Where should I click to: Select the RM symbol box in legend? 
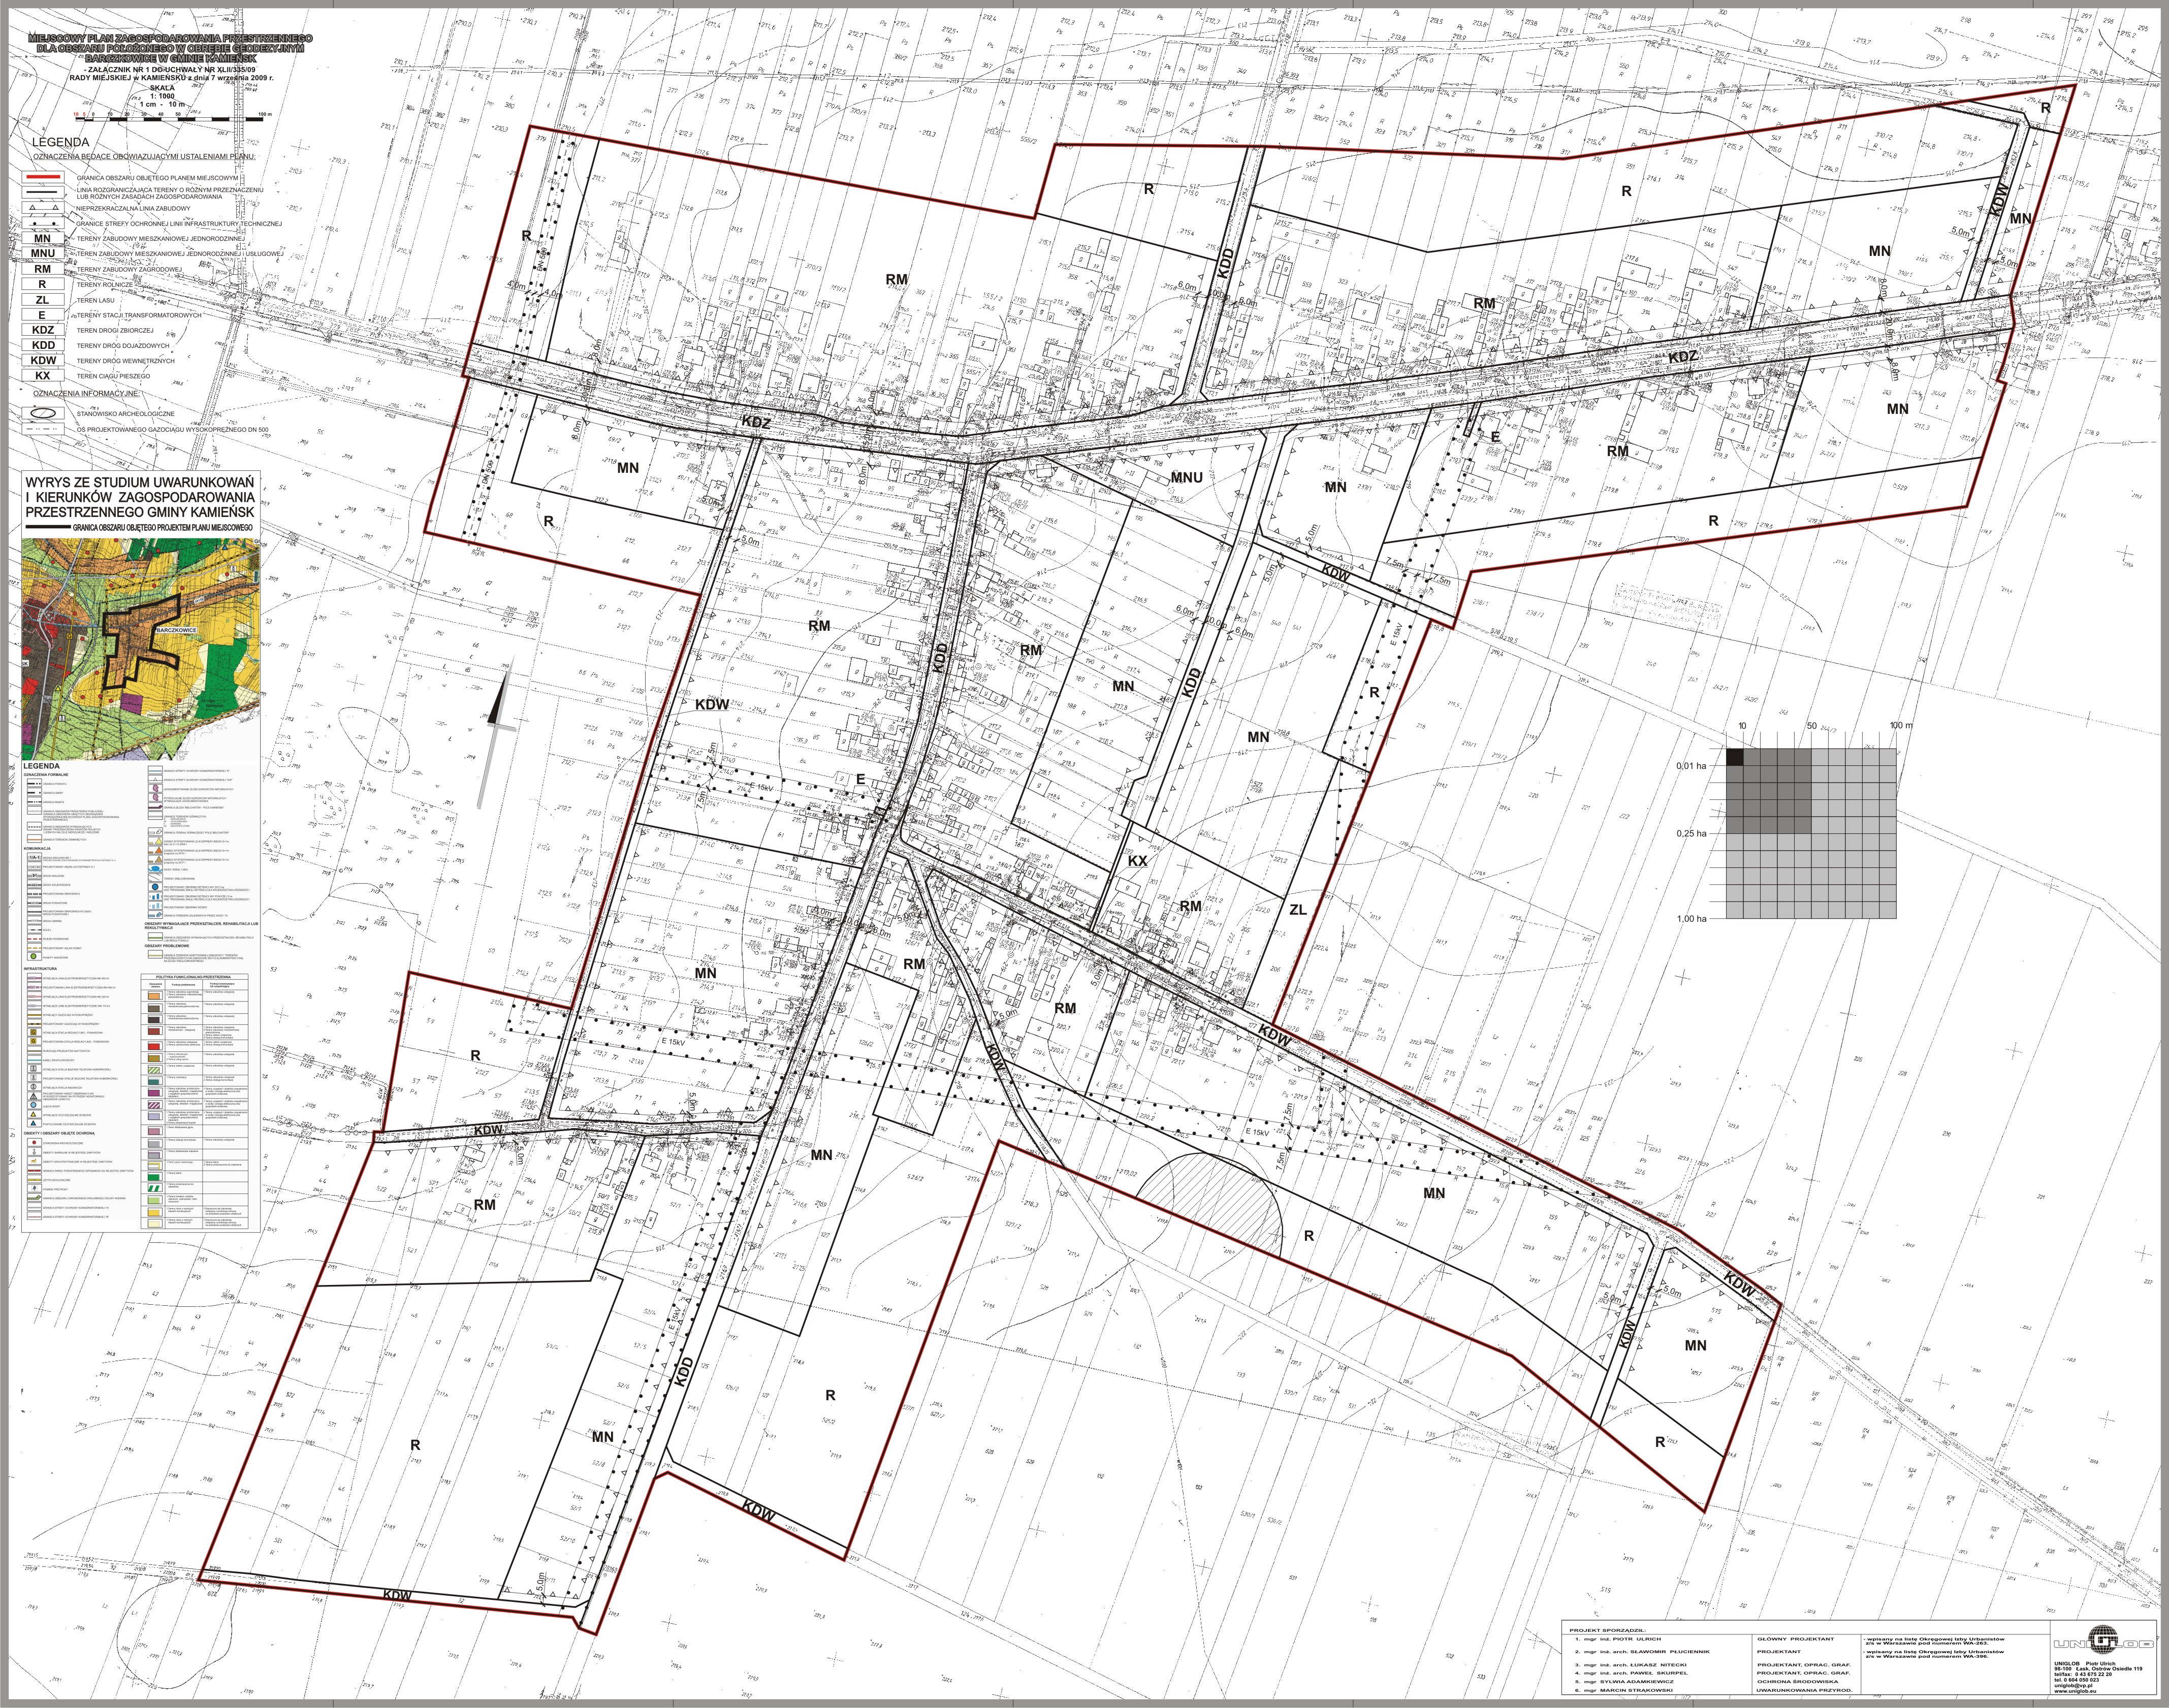pyautogui.click(x=43, y=269)
